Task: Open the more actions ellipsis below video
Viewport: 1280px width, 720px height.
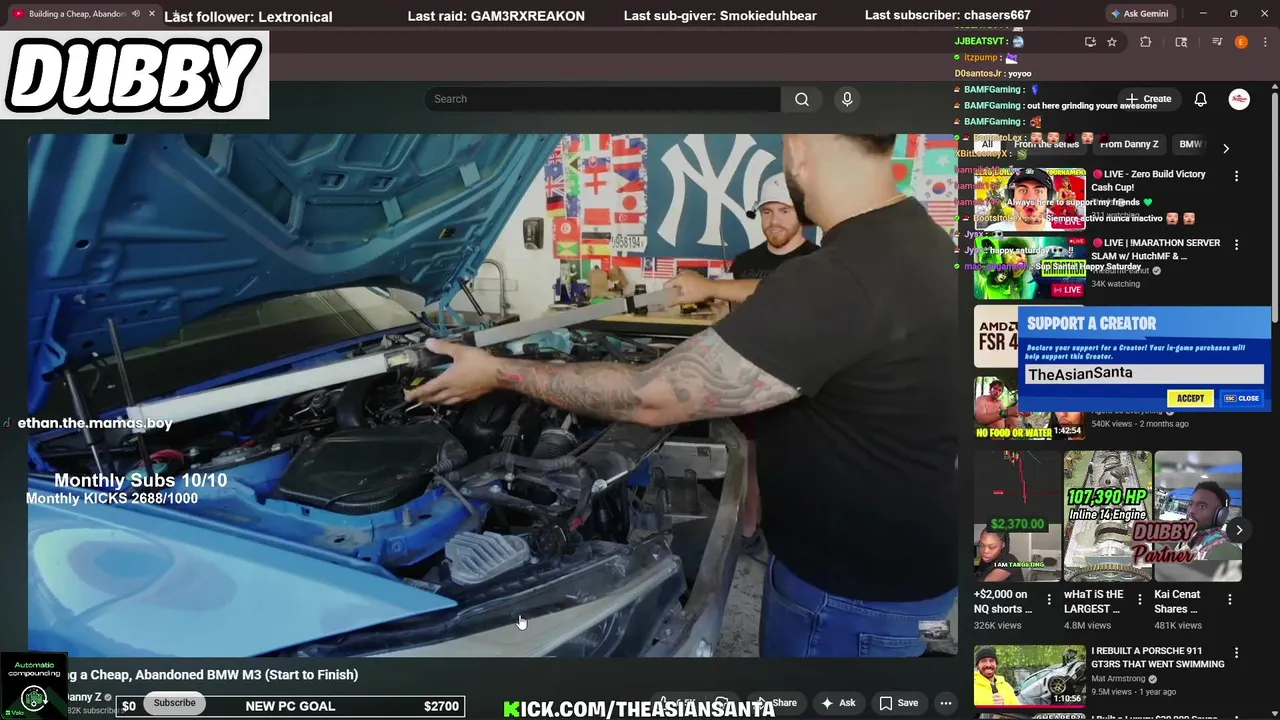Action: (x=945, y=703)
